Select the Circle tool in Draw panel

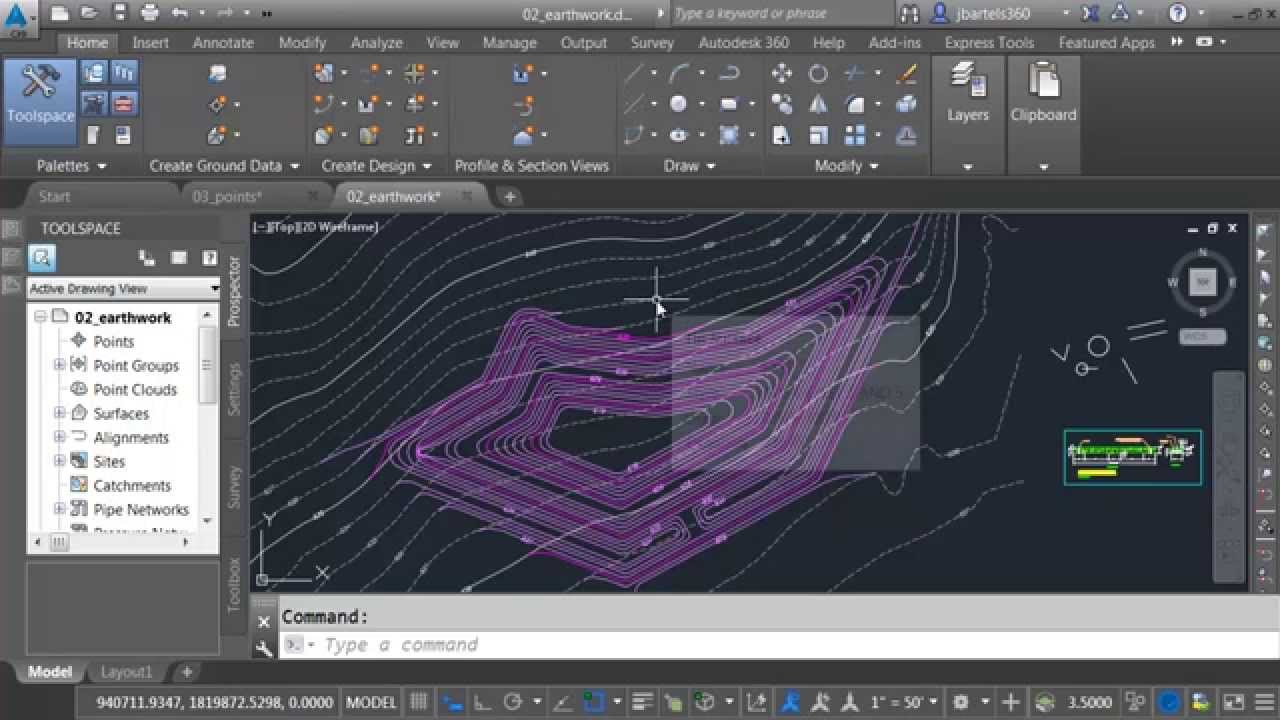(679, 104)
